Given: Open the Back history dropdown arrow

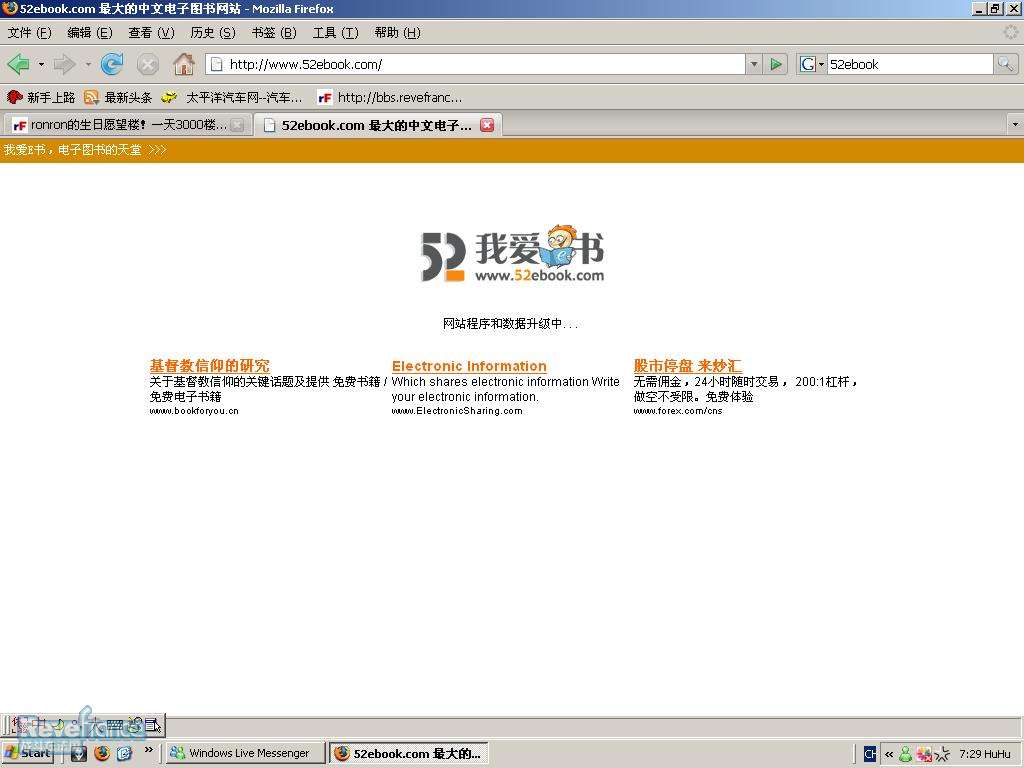Looking at the screenshot, I should point(41,65).
